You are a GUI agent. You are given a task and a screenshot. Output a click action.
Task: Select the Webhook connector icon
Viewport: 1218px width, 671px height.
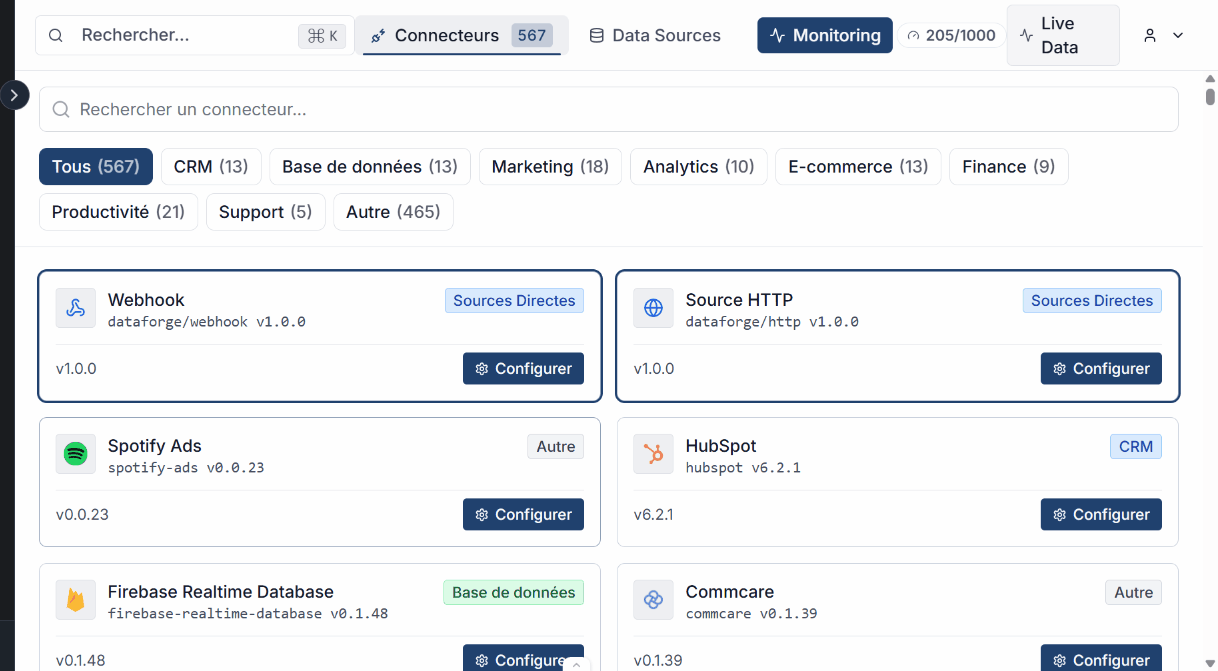[x=75, y=308]
